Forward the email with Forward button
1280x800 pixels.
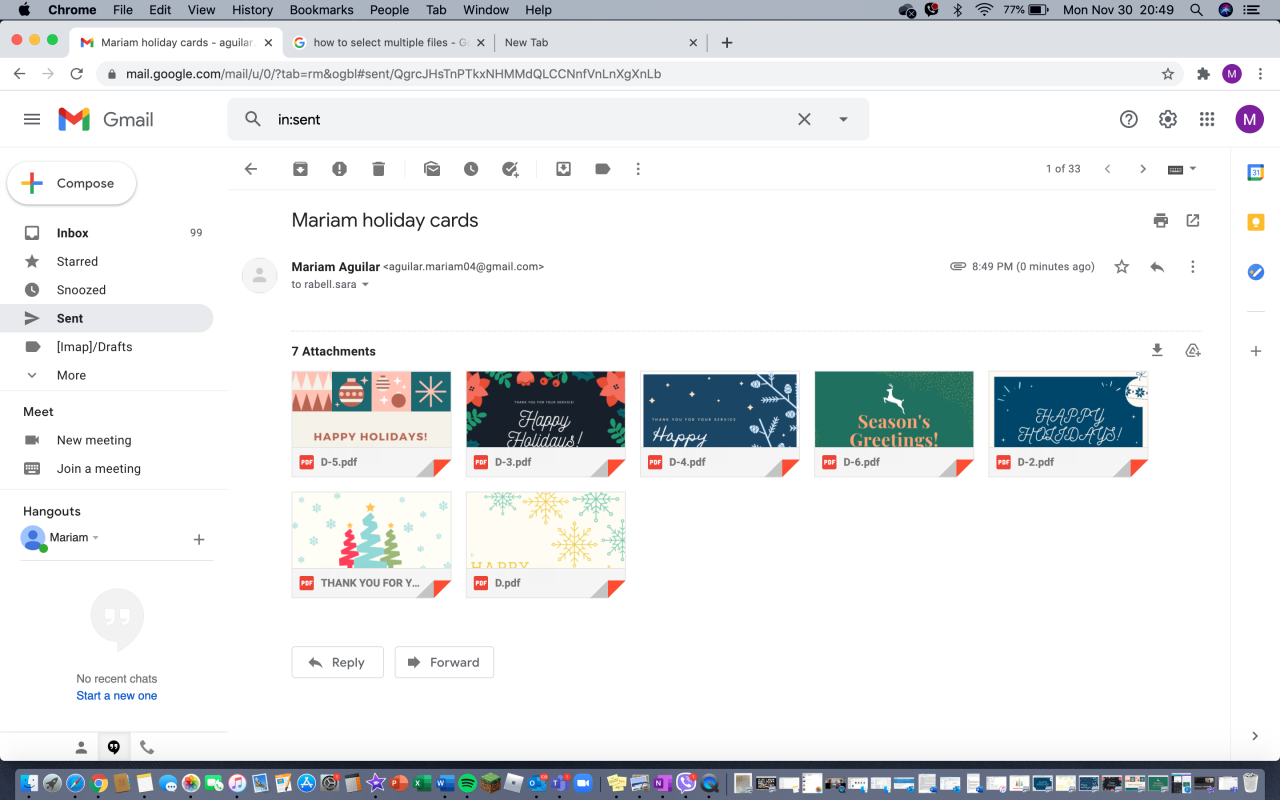tap(444, 662)
